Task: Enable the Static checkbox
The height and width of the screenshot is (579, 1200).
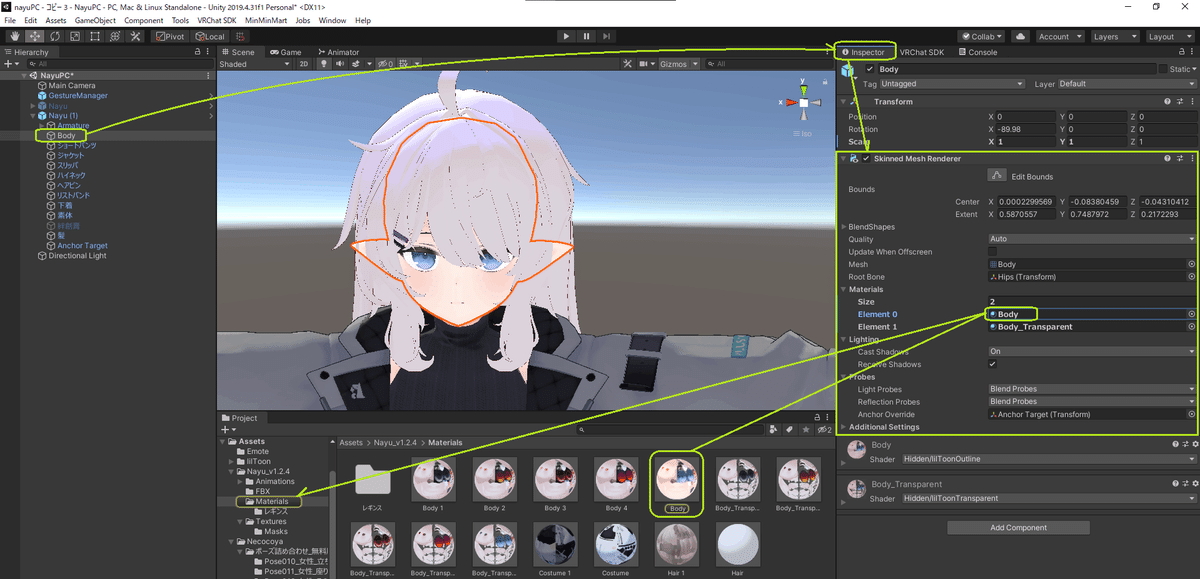Action: pyautogui.click(x=1163, y=69)
